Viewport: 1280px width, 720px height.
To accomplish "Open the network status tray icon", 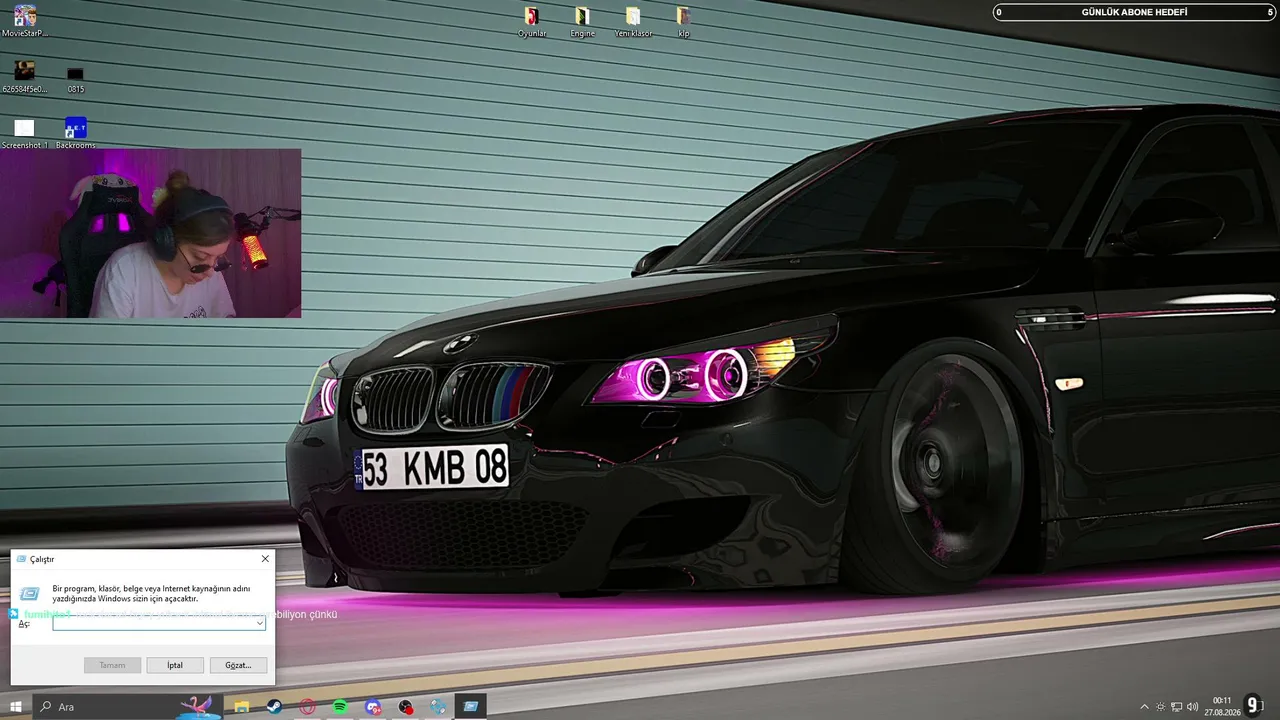I will [1177, 707].
